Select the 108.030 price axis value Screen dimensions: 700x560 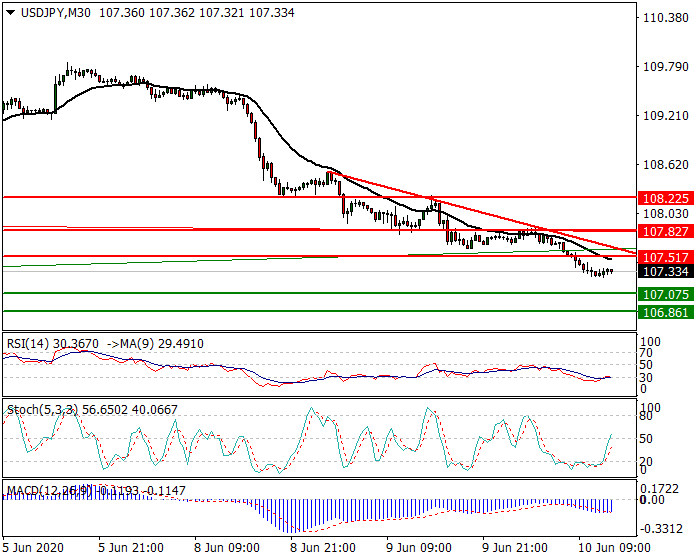(666, 214)
